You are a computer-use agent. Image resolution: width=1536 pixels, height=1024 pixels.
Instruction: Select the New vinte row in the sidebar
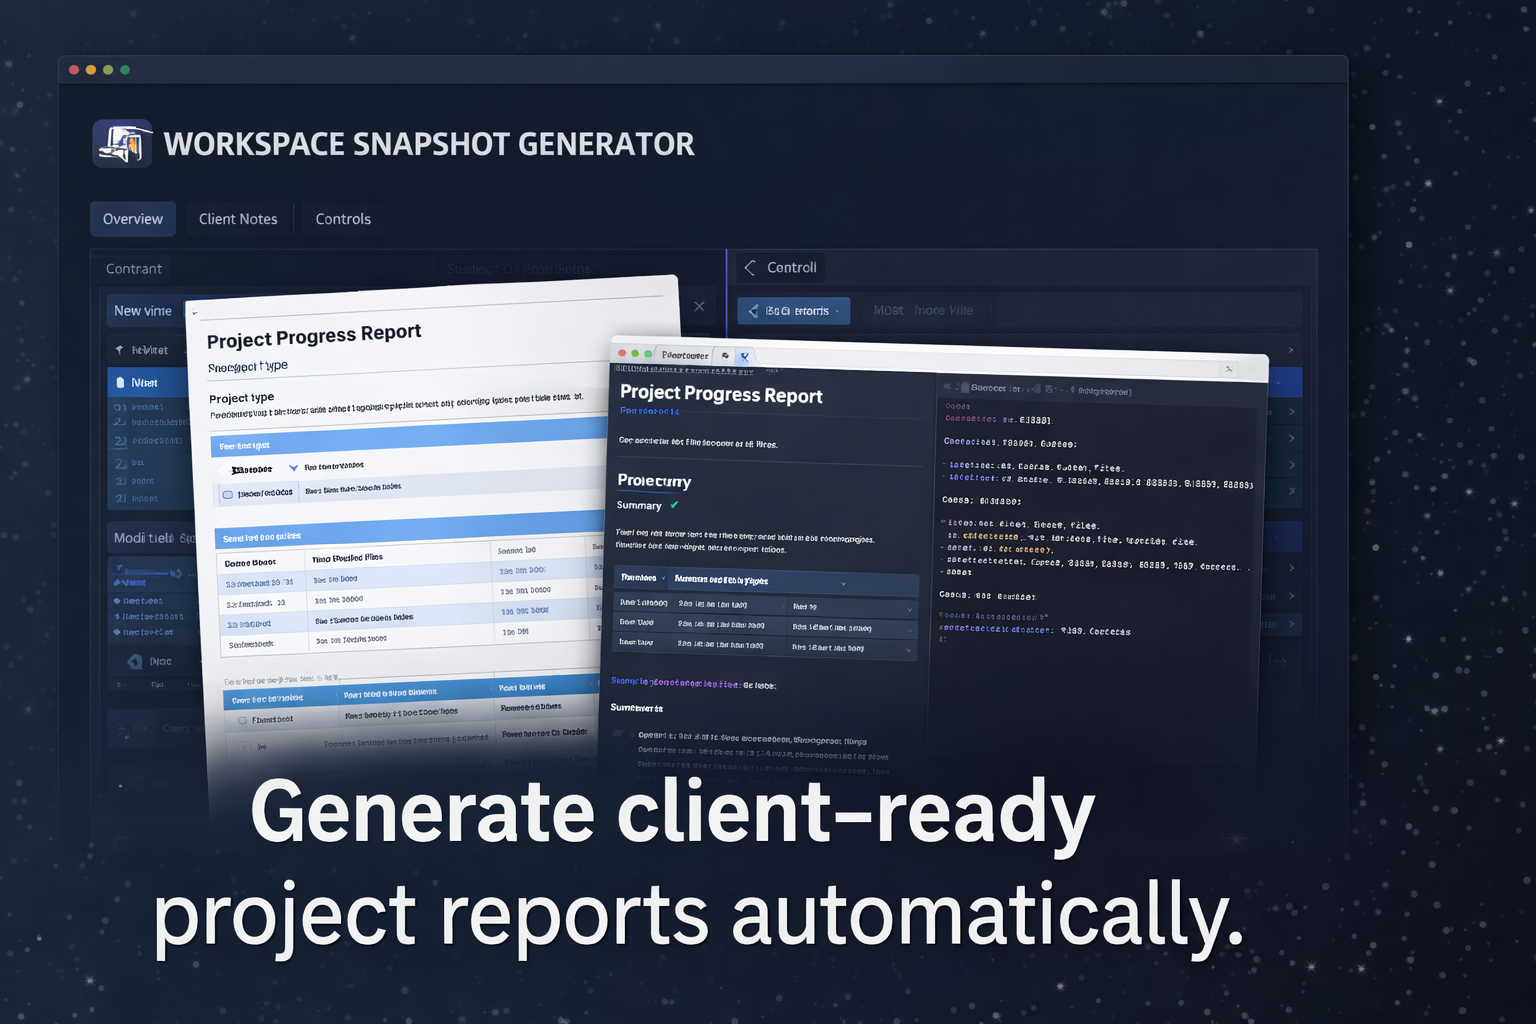pyautogui.click(x=147, y=311)
